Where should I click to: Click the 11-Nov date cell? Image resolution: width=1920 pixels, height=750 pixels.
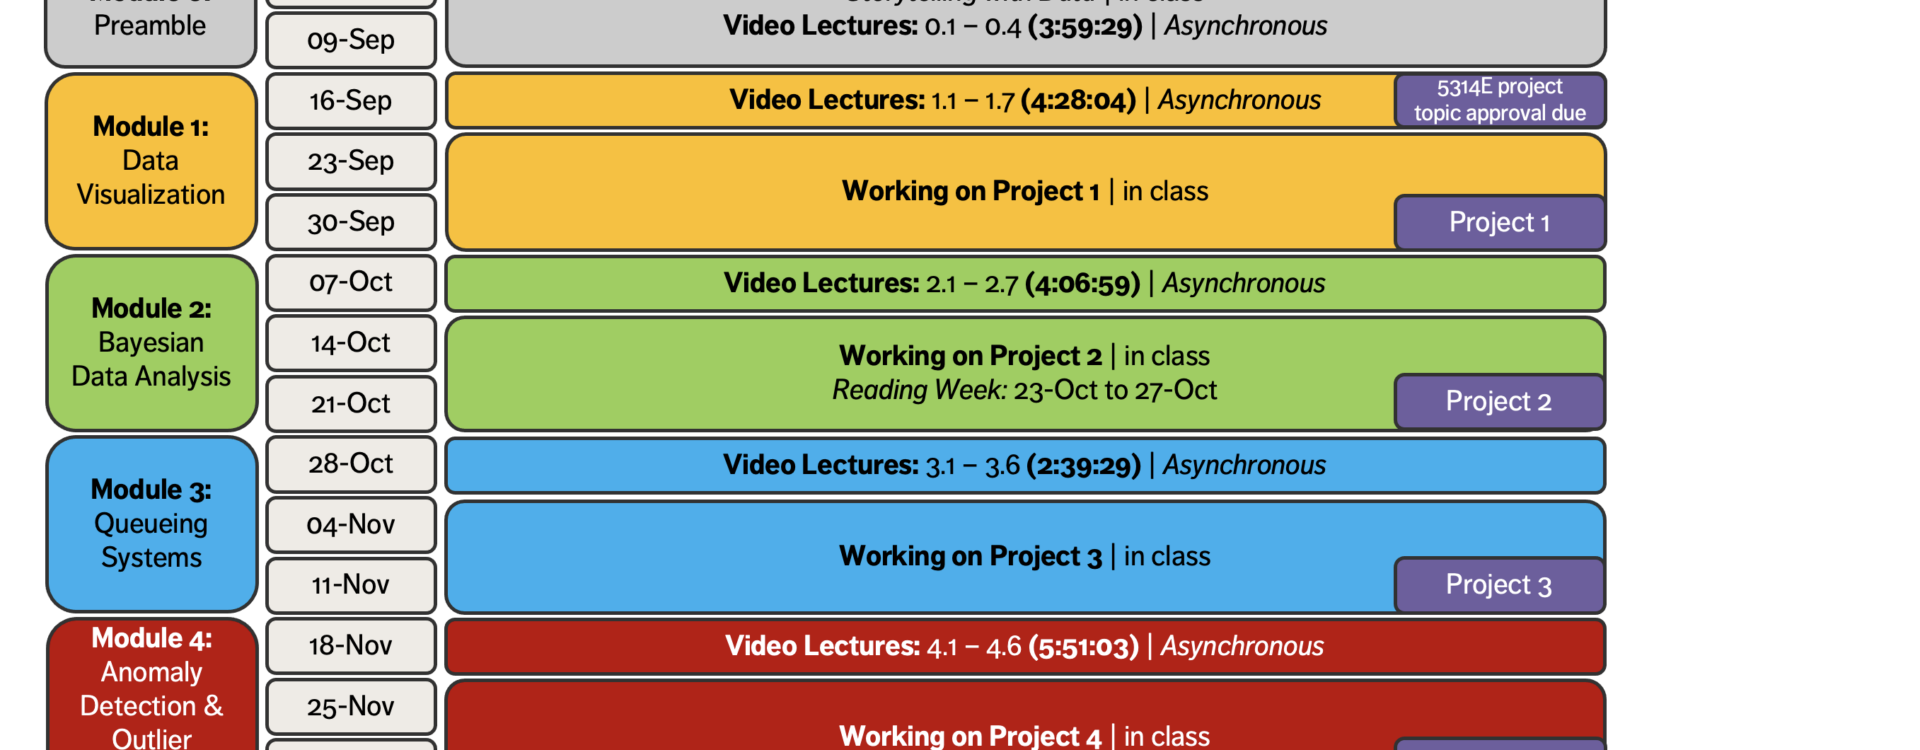coord(351,585)
